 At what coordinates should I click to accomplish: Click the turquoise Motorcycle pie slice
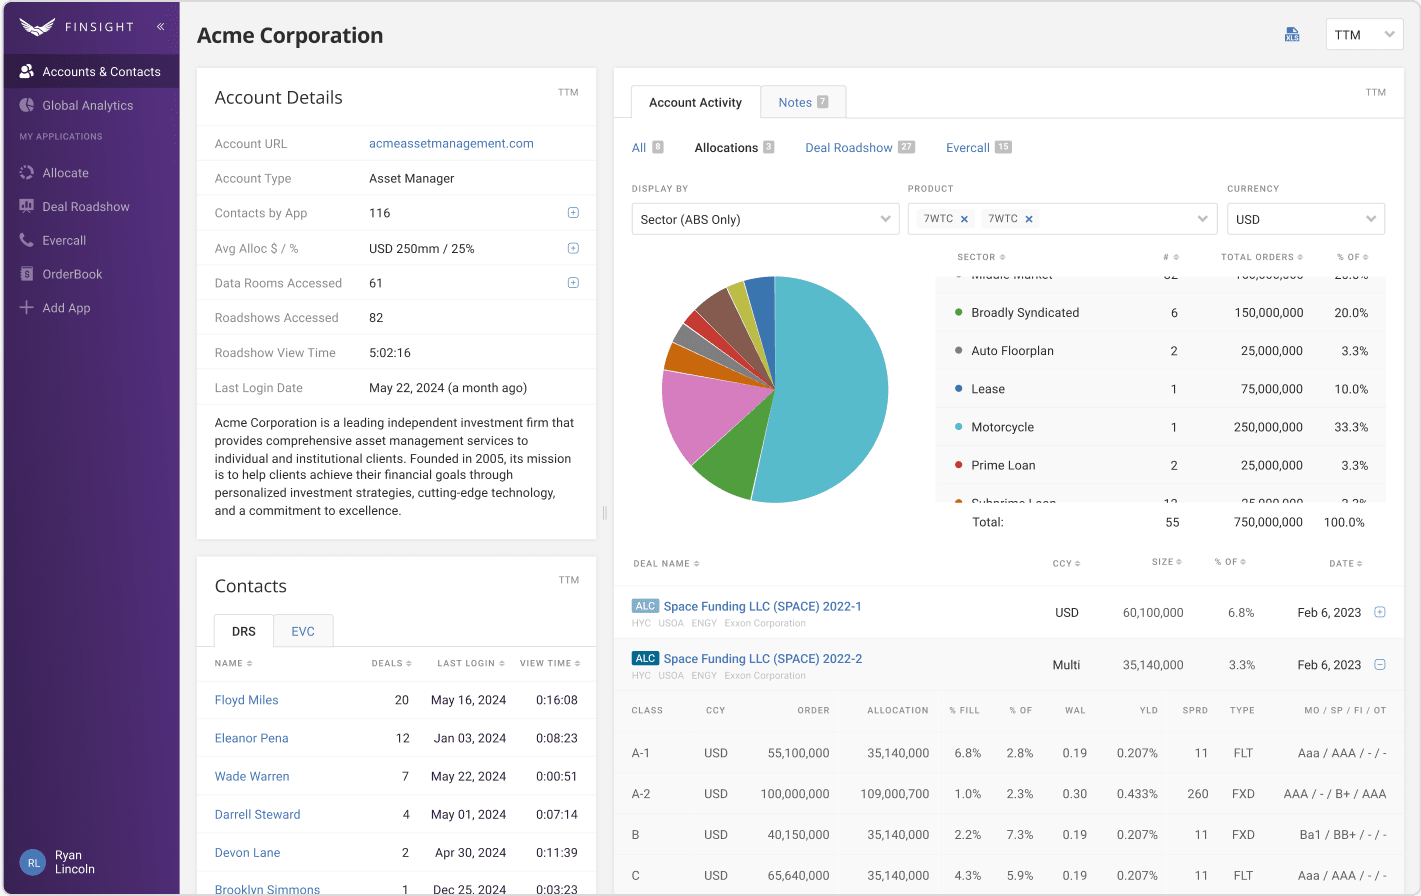pos(830,390)
